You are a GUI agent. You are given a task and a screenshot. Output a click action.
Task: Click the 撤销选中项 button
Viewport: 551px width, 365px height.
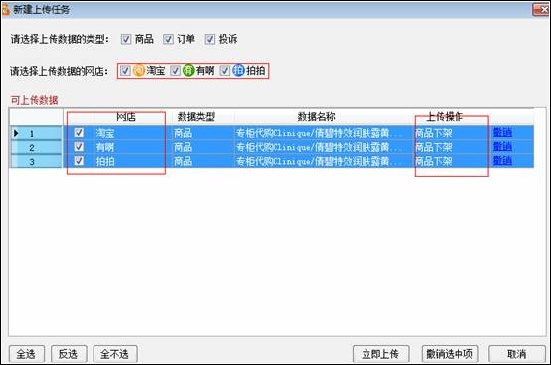point(450,354)
